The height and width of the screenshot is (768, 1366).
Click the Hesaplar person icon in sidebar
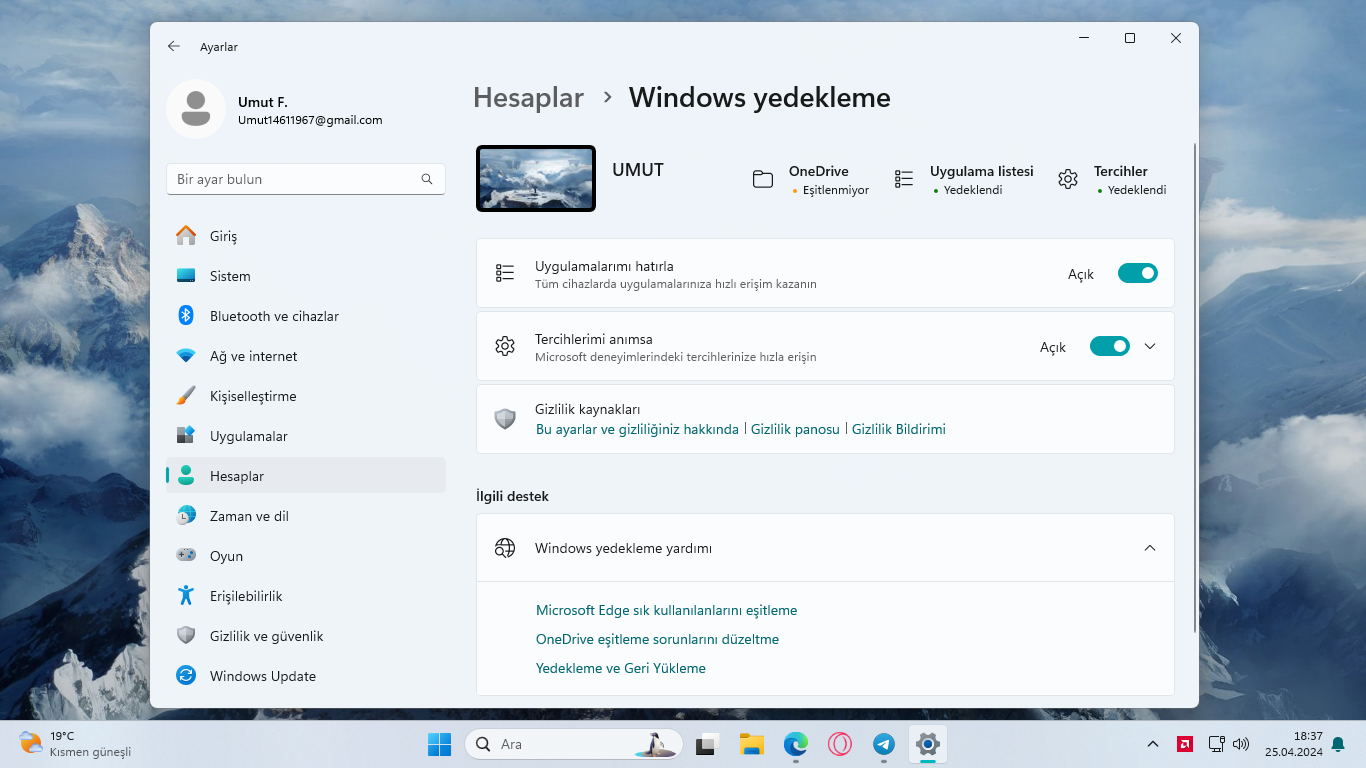[186, 476]
